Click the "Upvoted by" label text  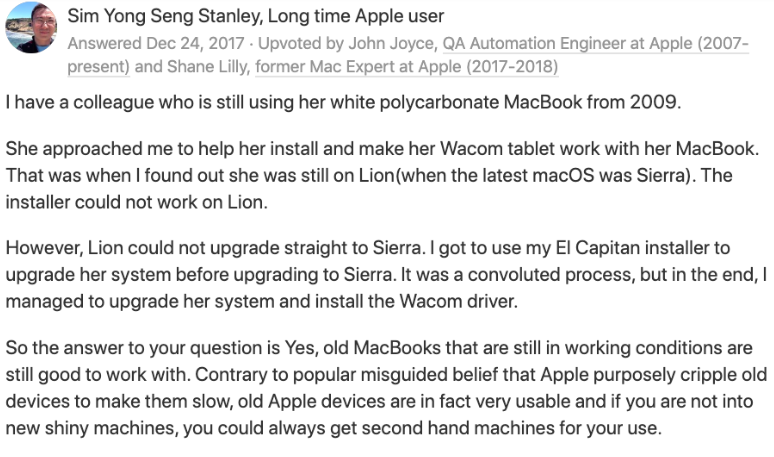click(301, 43)
